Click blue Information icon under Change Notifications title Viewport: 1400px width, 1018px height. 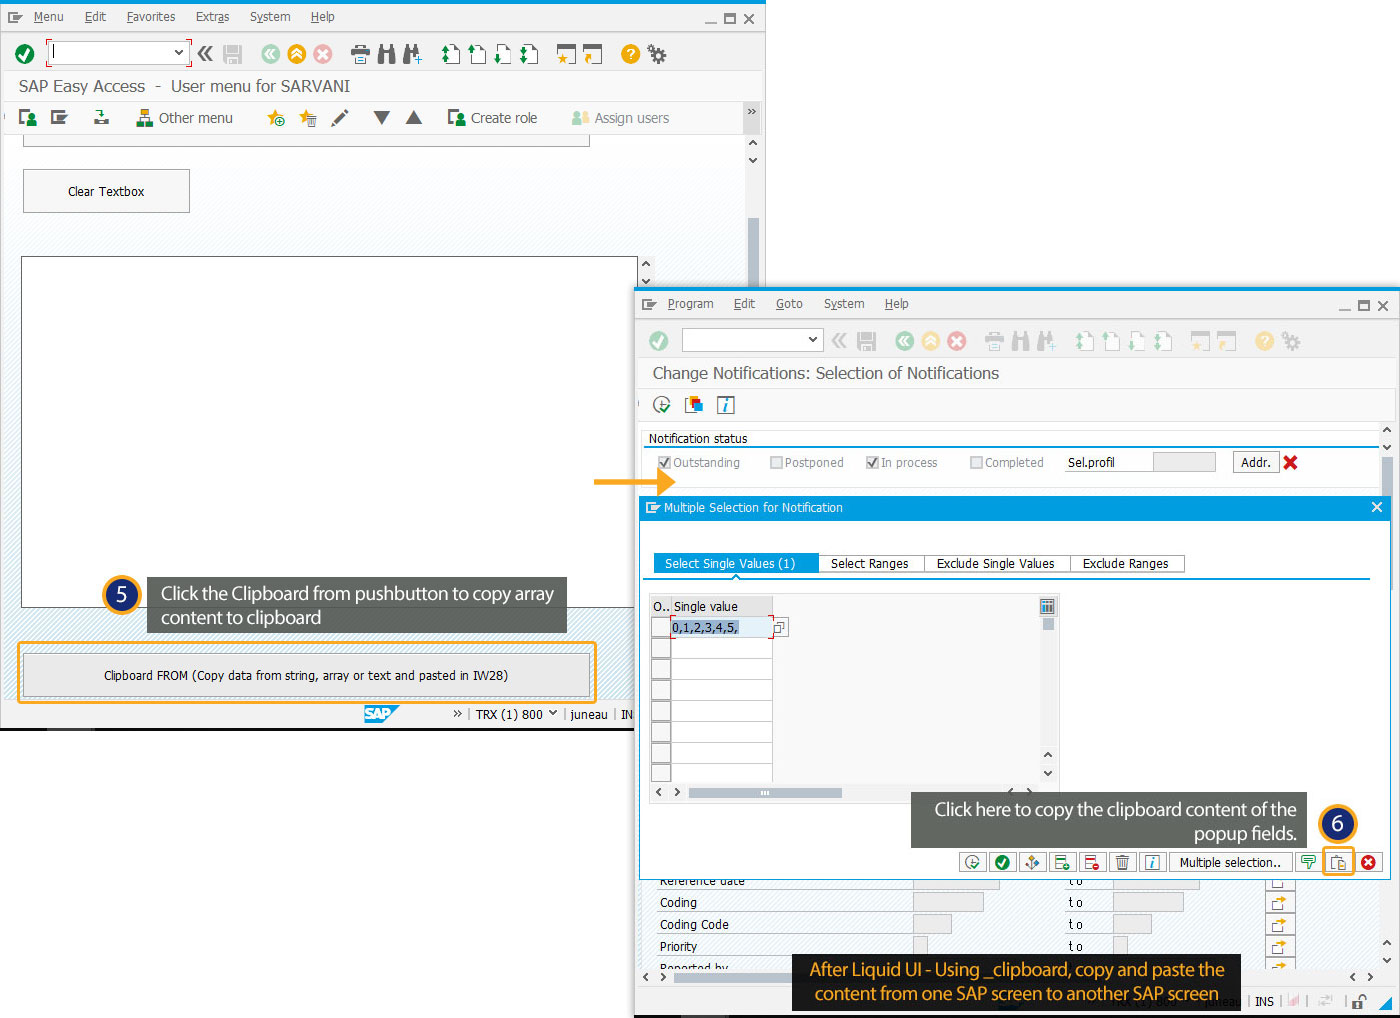pos(726,405)
